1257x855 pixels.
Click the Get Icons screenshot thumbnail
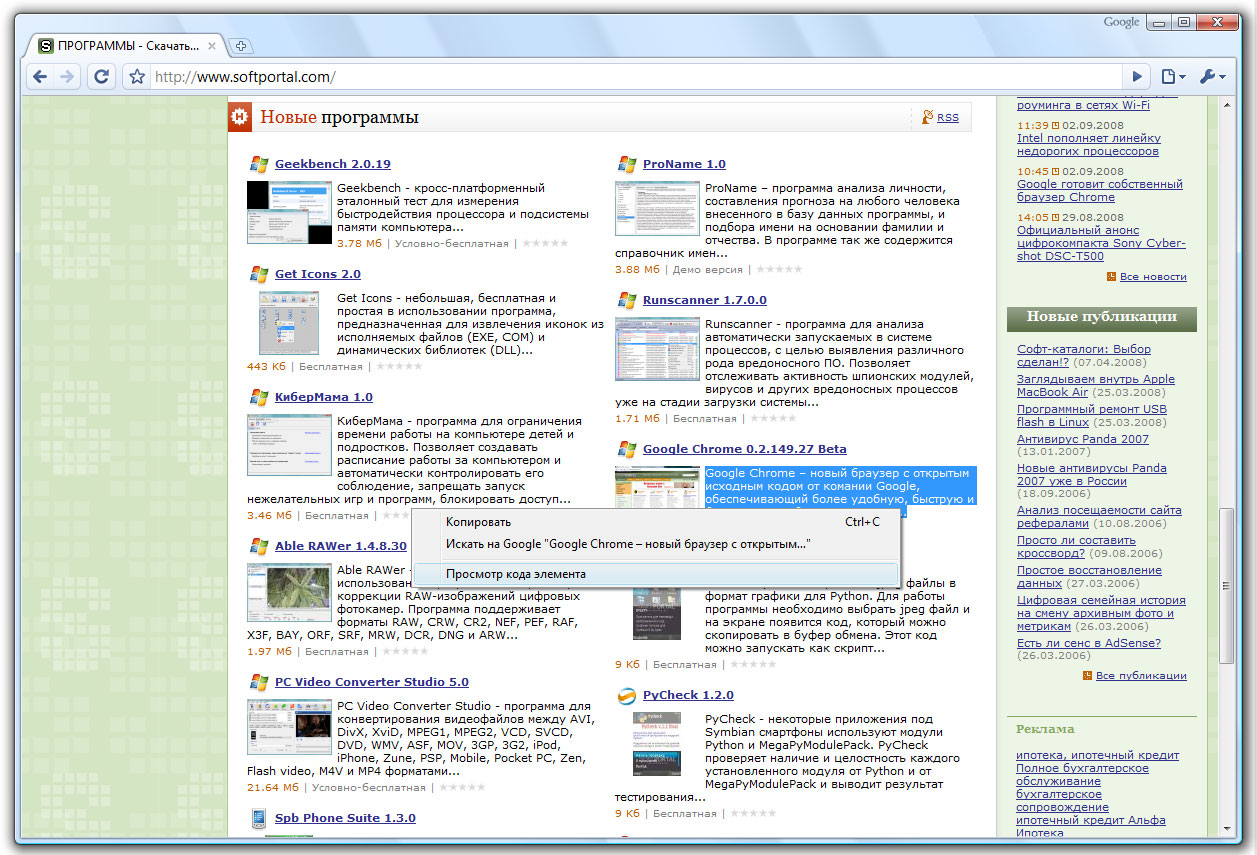point(288,323)
